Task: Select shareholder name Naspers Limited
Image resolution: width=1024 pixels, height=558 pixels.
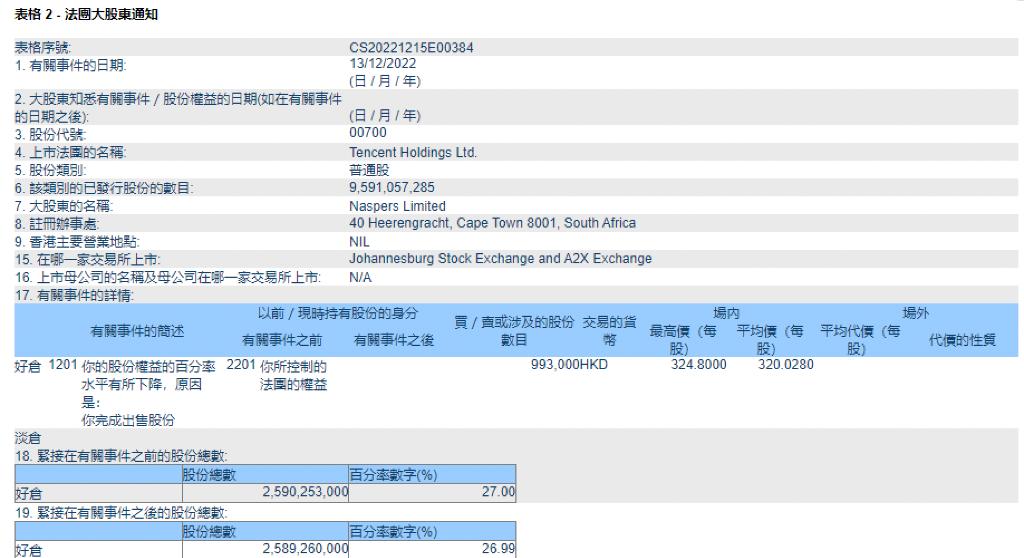Action: [x=397, y=206]
